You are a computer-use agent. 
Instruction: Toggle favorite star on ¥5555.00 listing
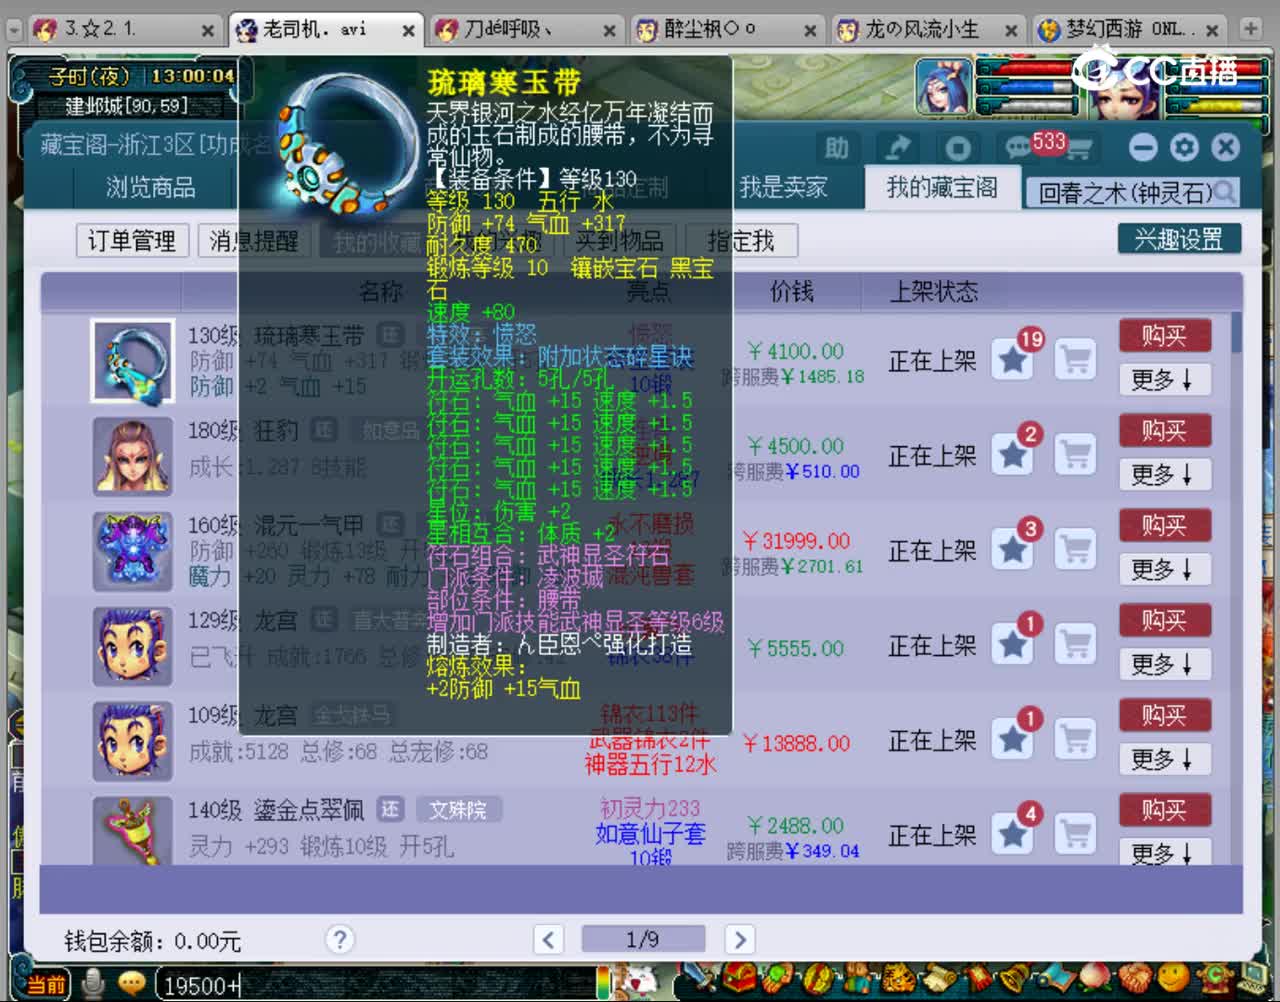point(1013,644)
